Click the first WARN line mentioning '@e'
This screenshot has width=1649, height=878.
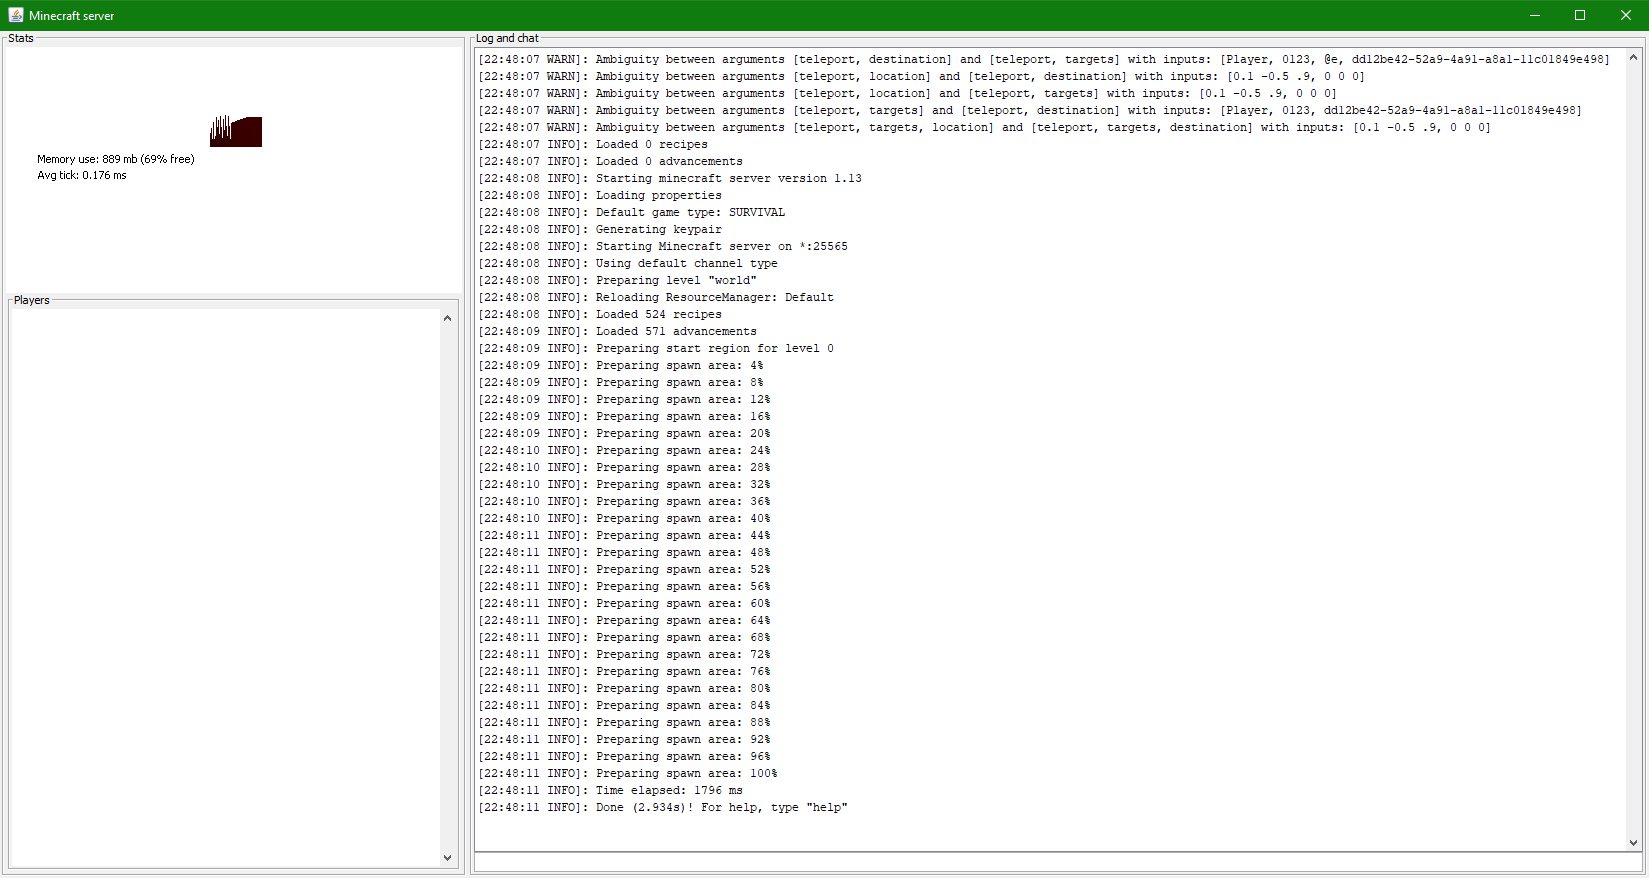(1044, 60)
